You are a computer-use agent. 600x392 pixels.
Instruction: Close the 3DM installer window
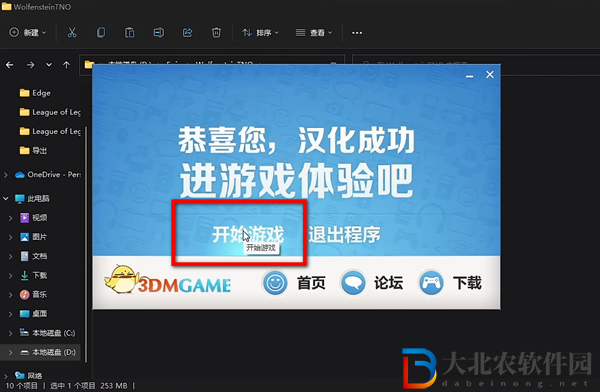pos(490,75)
